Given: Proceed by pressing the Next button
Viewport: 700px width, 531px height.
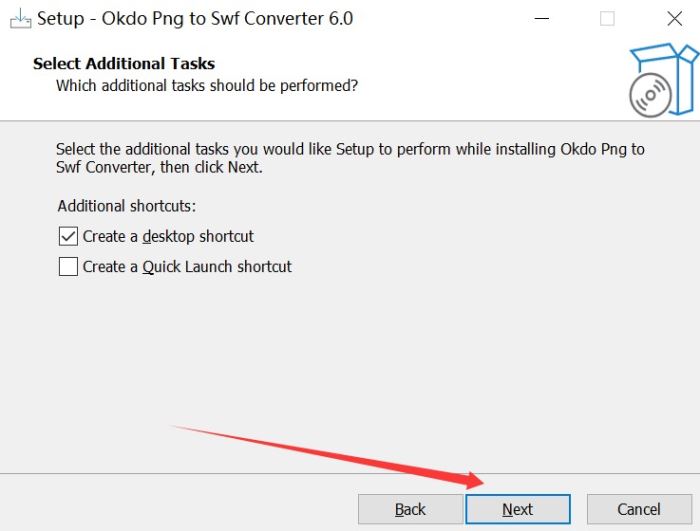Looking at the screenshot, I should (x=517, y=509).
